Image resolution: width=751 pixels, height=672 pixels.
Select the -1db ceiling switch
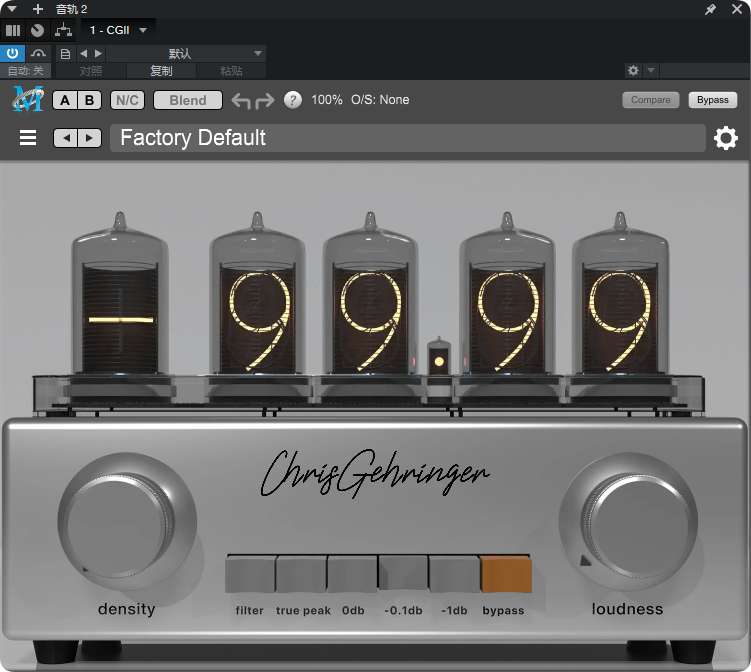(x=455, y=573)
